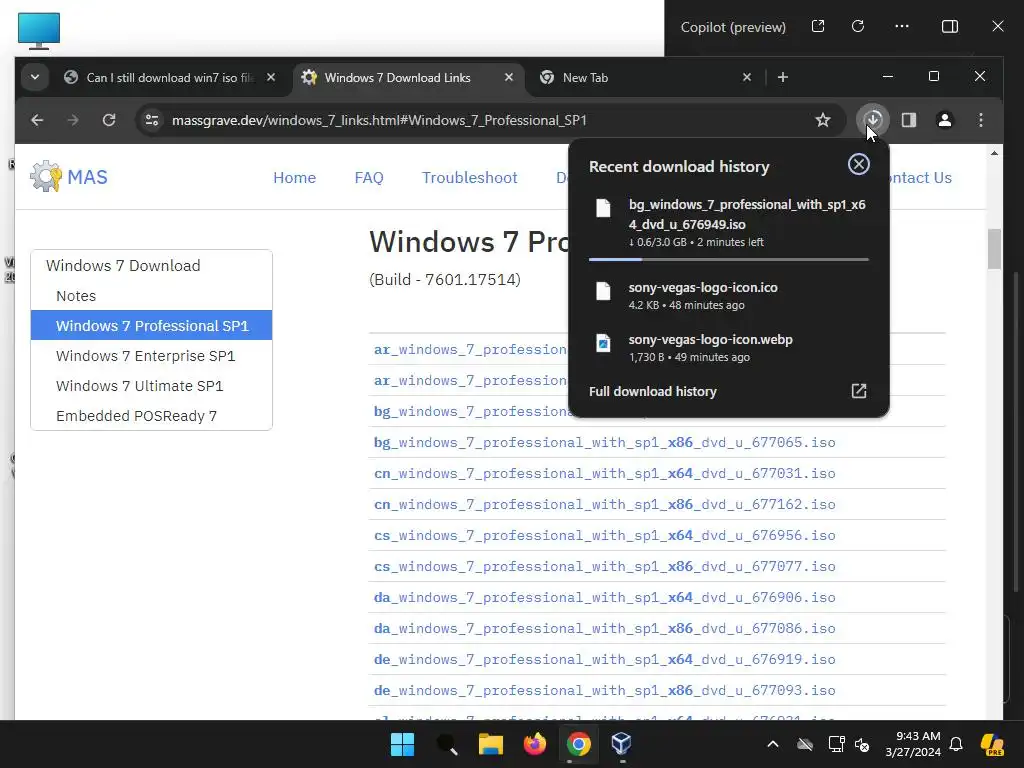Show hidden system tray icons chevron

[773, 744]
